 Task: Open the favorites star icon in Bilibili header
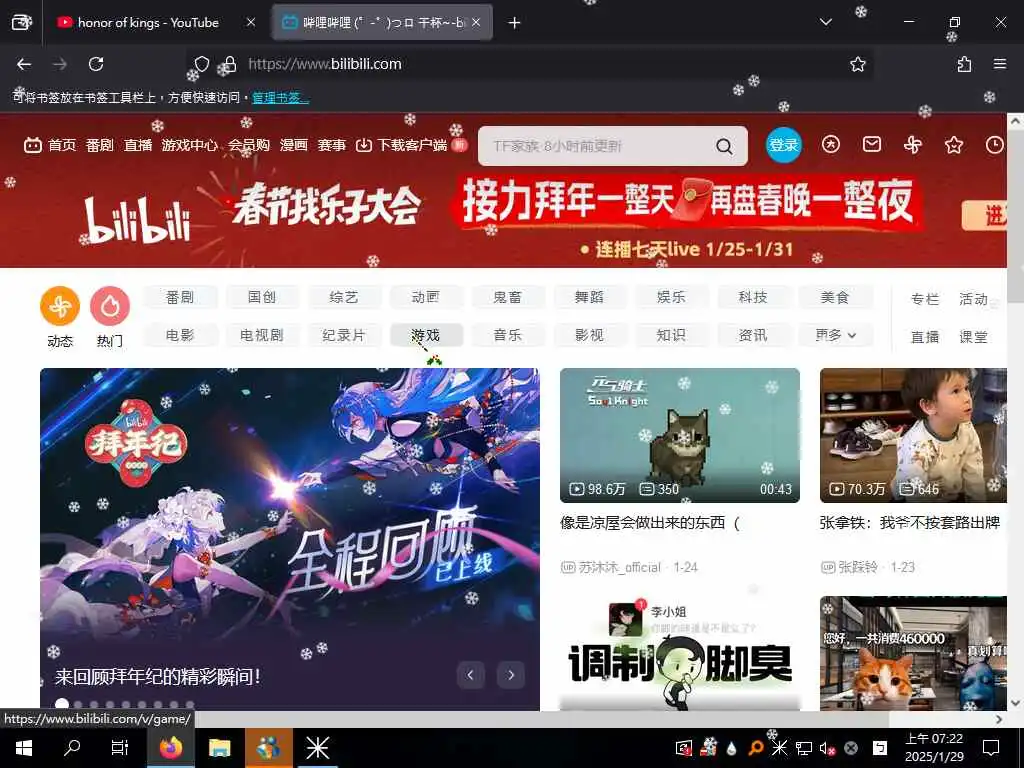(953, 144)
